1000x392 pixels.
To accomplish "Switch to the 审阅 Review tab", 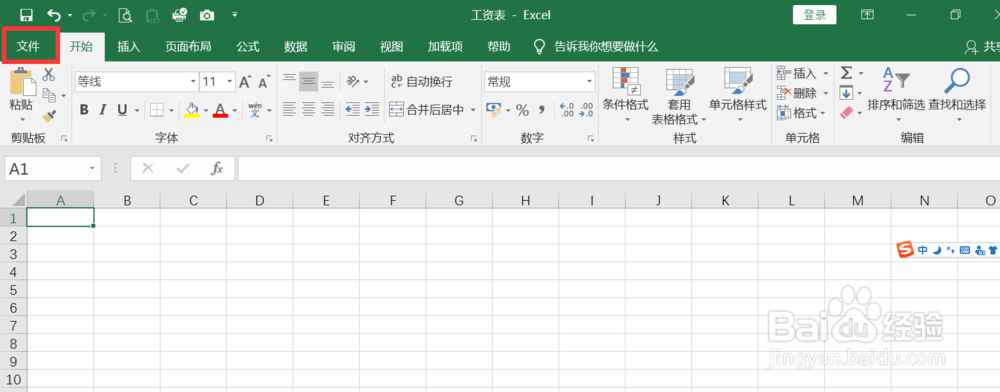I will pos(344,47).
